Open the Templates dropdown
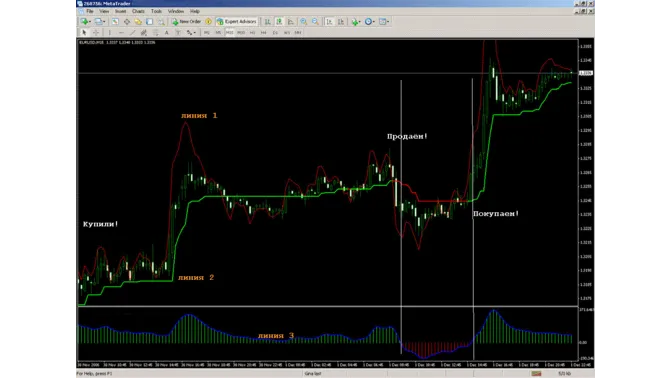This screenshot has width=672, height=378. 384,21
